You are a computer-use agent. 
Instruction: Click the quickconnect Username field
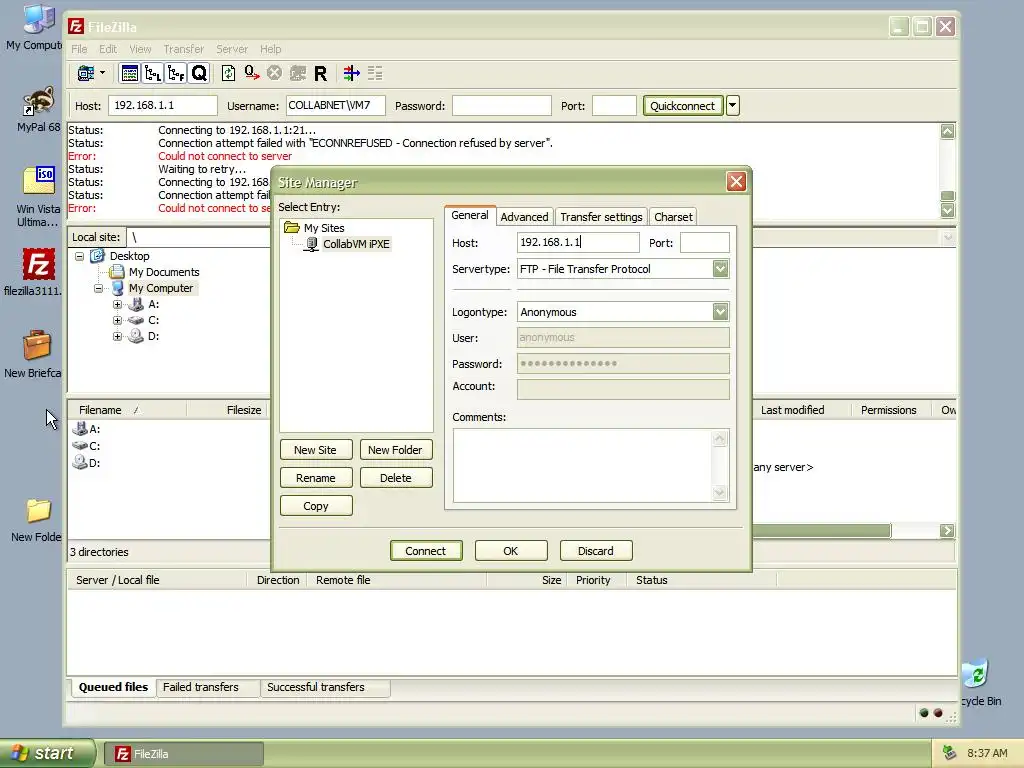pyautogui.click(x=336, y=105)
